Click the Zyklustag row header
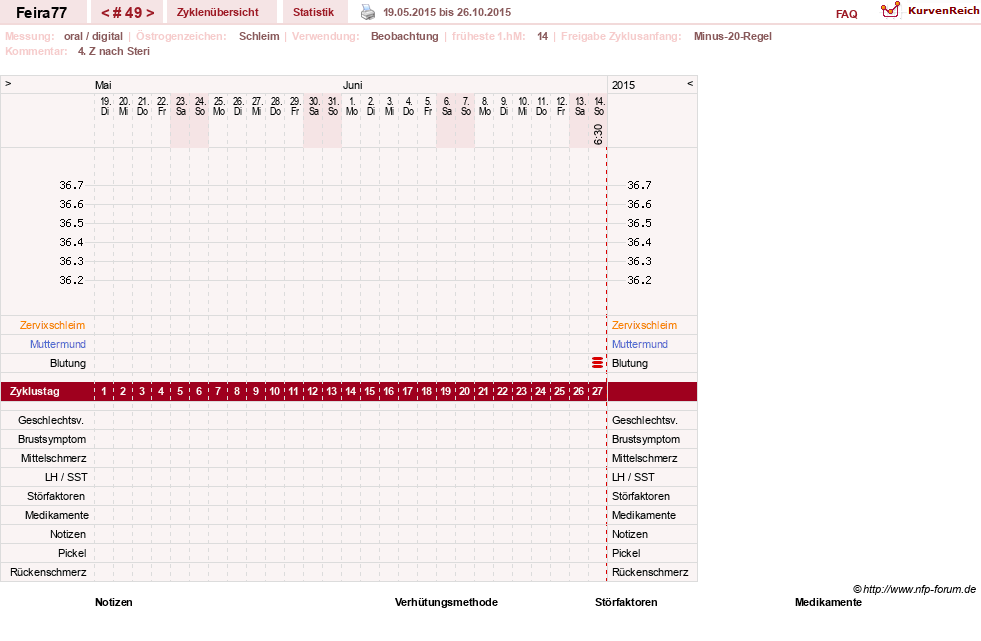The image size is (981, 641). coord(34,391)
